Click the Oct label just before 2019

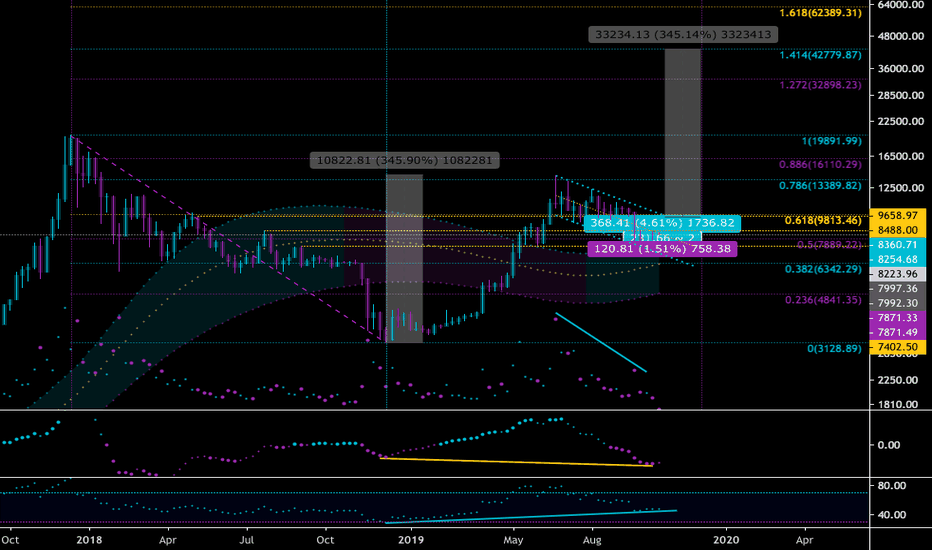click(325, 540)
